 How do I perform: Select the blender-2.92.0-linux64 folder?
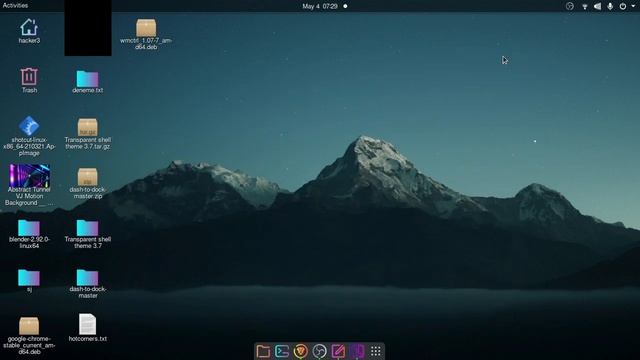point(29,228)
